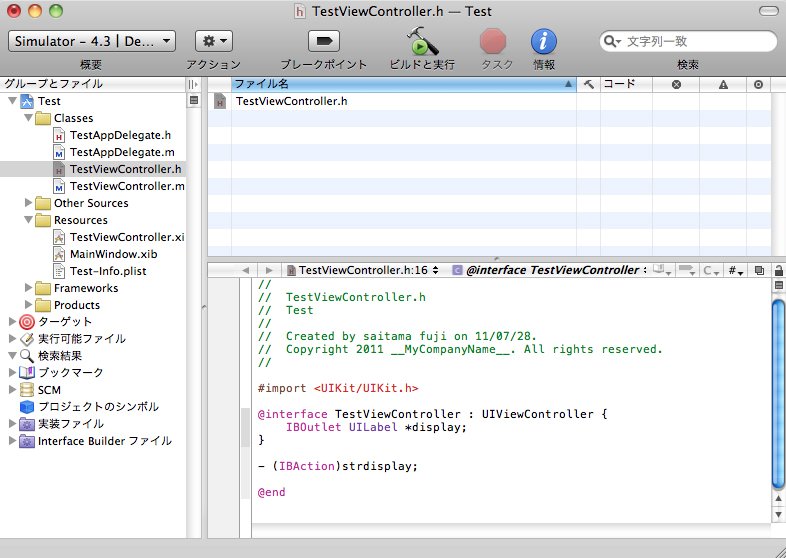Open the @interface TestViewController function popup
The image size is (786, 558).
pyautogui.click(x=550, y=270)
